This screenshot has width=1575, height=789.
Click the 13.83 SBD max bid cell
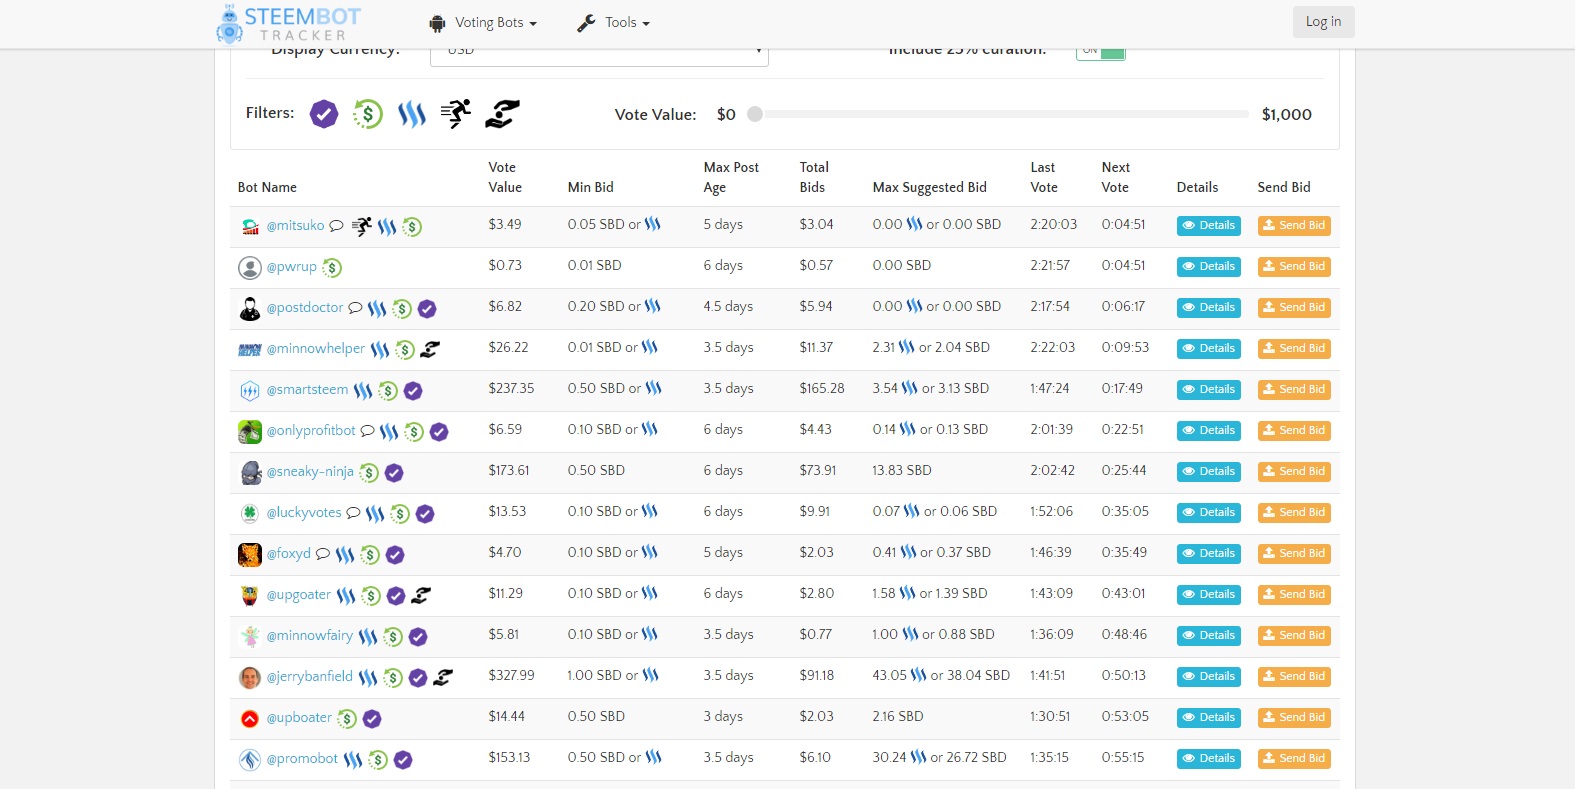tap(902, 470)
